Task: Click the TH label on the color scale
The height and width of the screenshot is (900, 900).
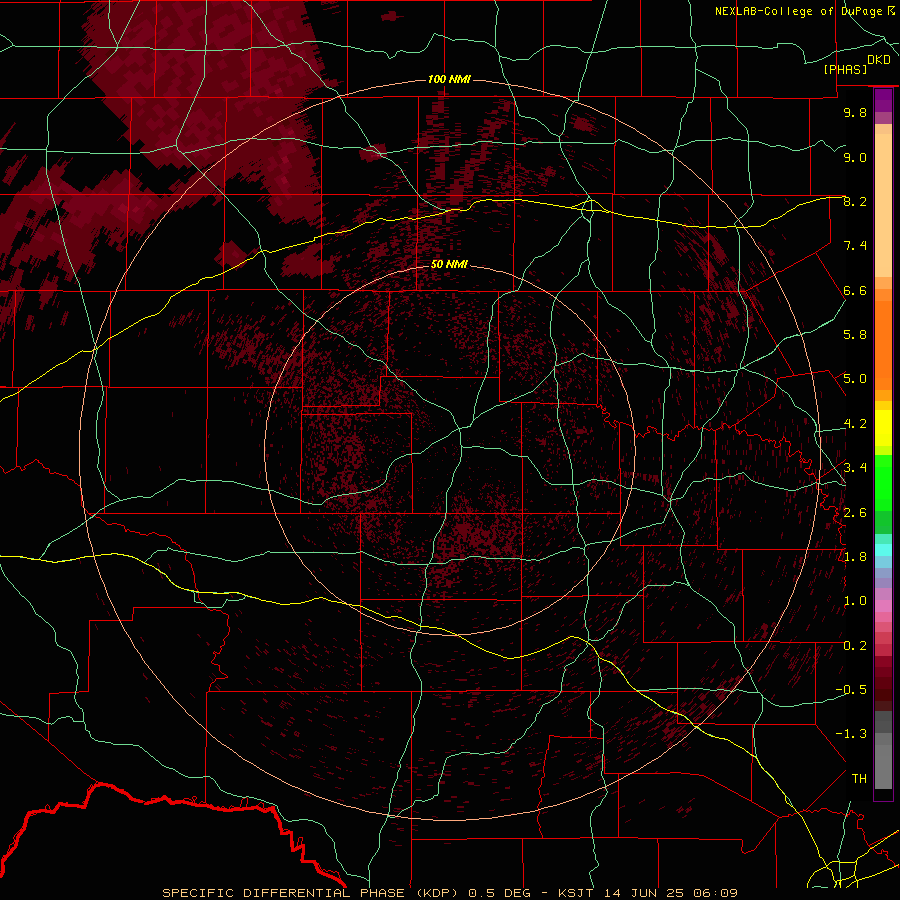Action: point(859,779)
